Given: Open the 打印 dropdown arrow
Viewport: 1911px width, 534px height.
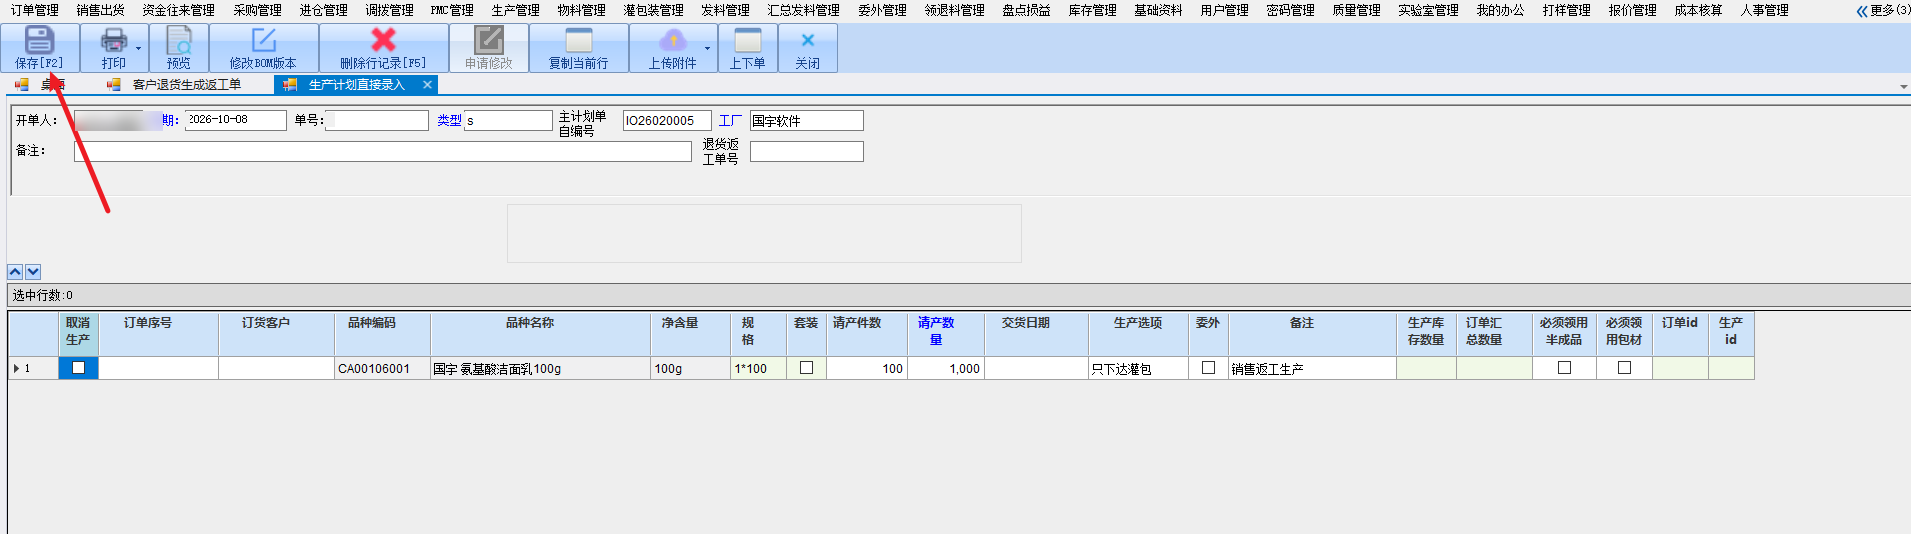Looking at the screenshot, I should click(138, 48).
